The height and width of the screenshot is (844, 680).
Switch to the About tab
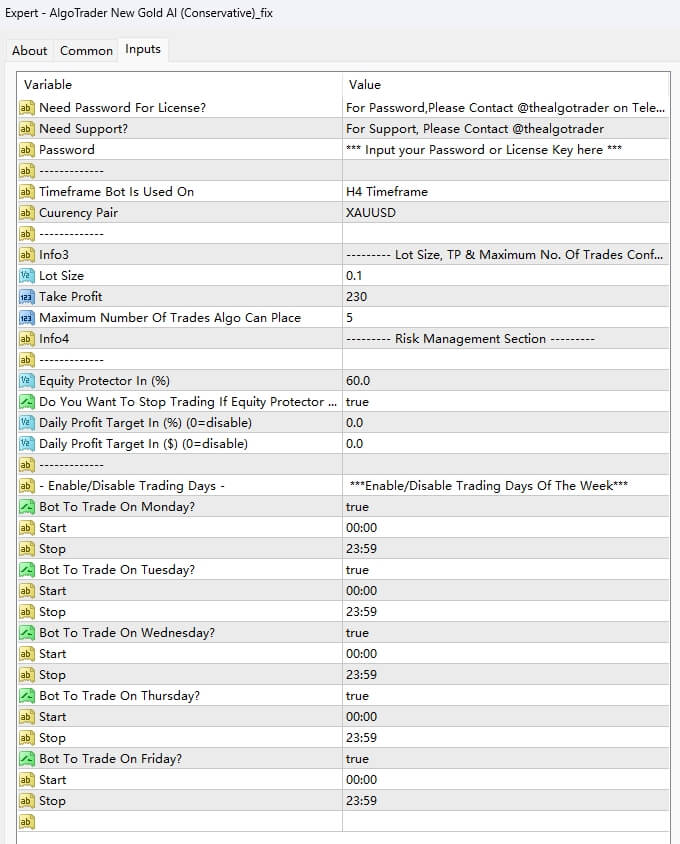(x=29, y=50)
